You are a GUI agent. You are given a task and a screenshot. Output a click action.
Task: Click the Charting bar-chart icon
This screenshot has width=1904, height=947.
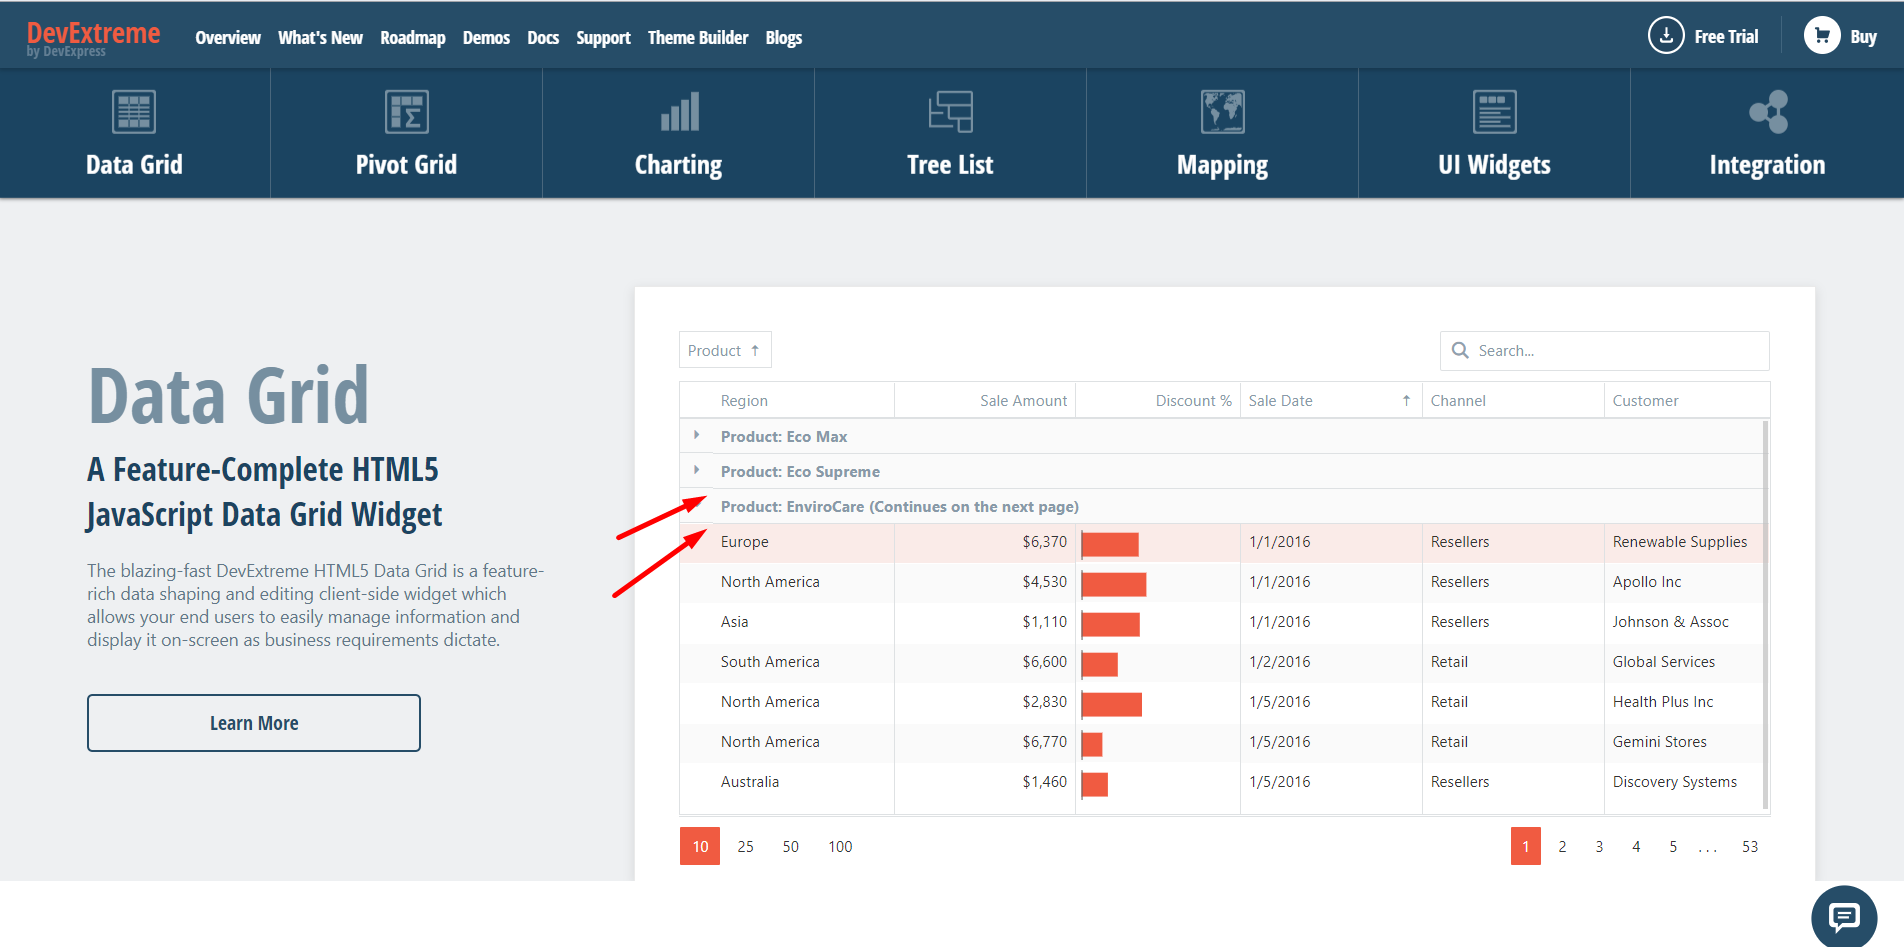pos(678,111)
